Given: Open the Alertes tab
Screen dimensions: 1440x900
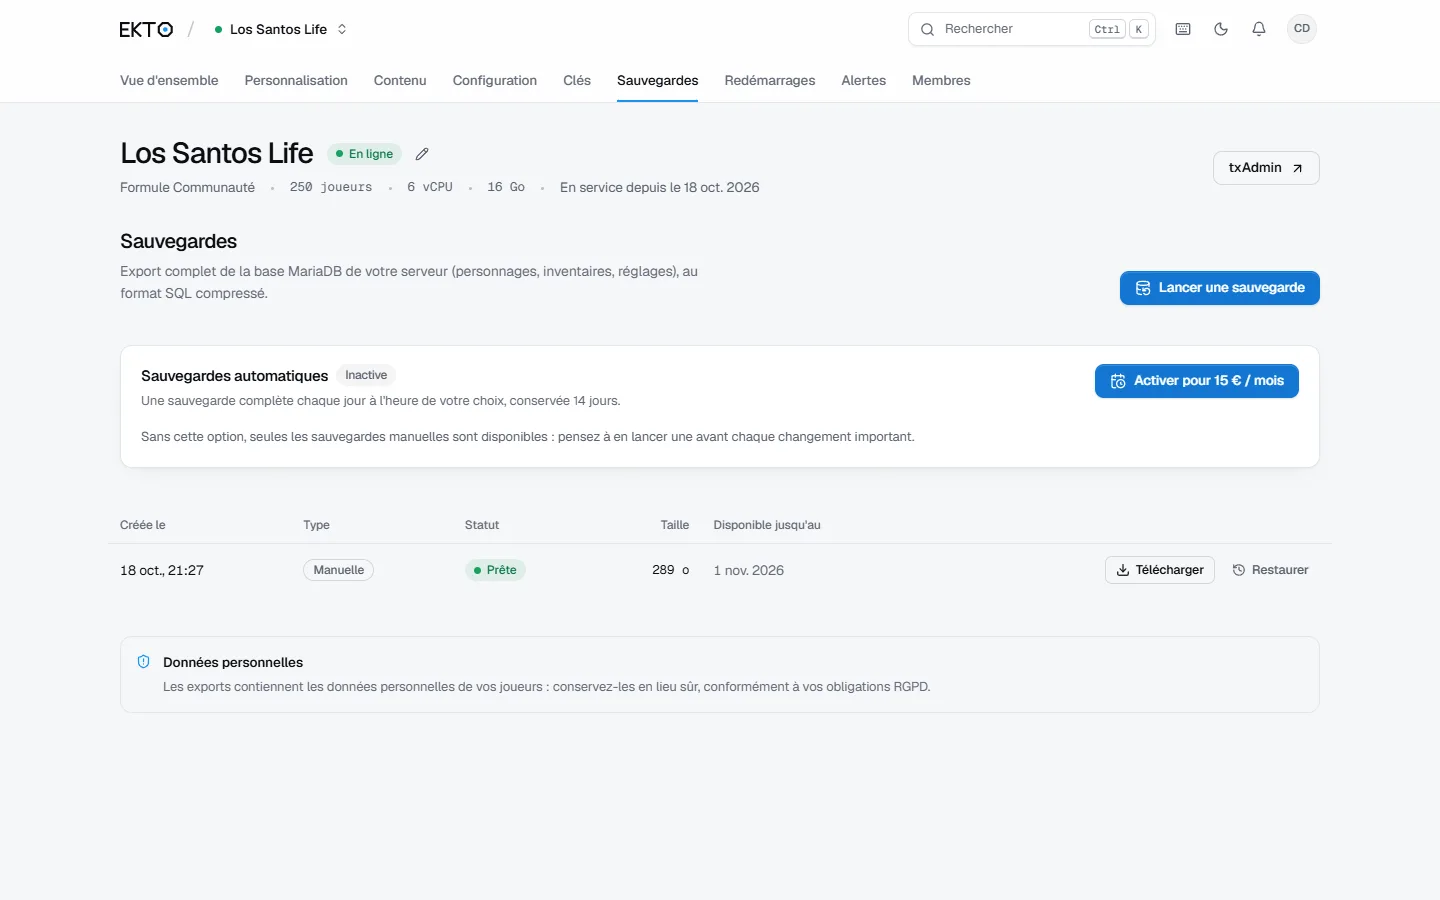Looking at the screenshot, I should (864, 81).
